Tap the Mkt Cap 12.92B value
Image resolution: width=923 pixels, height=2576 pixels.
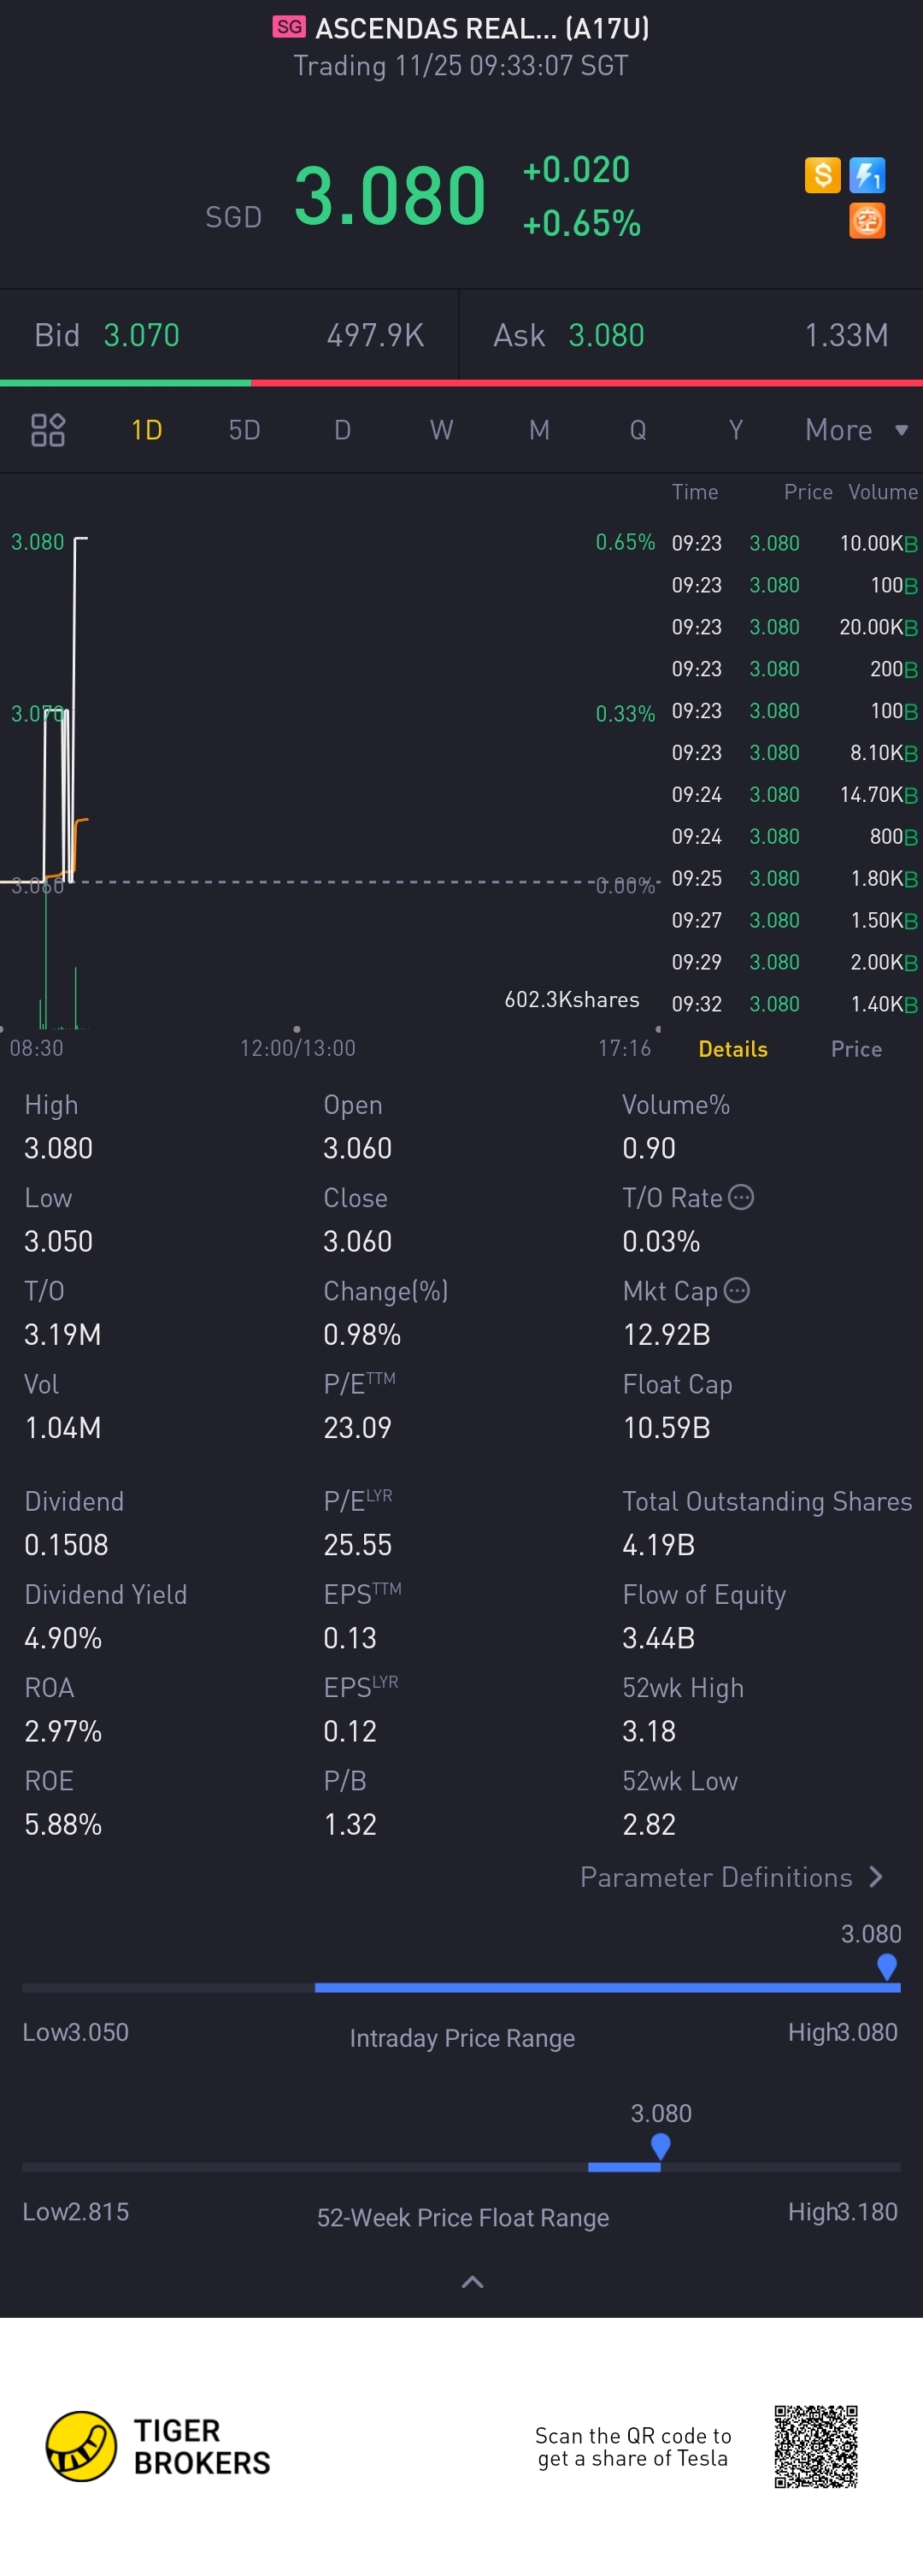[x=666, y=1334]
